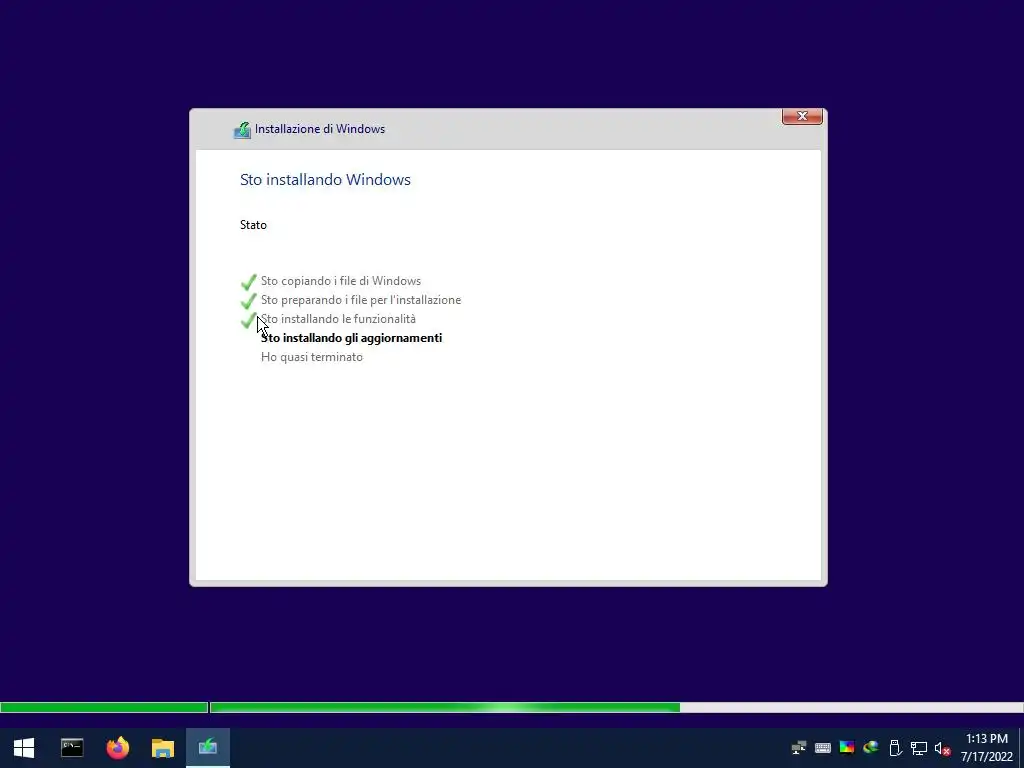Click the bold "Sto installando gli aggiornamenti" step
Viewport: 1024px width, 768px height.
[351, 338]
